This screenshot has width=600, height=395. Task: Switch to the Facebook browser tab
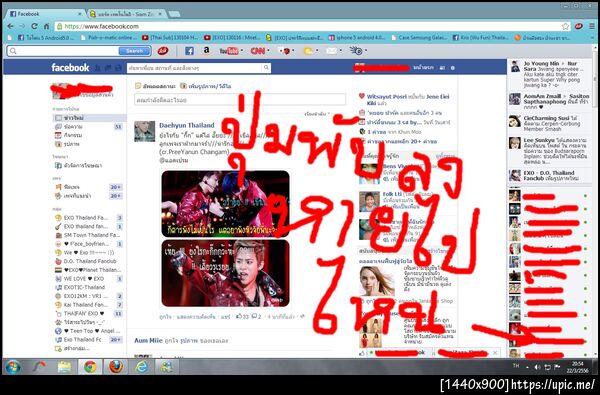click(45, 14)
